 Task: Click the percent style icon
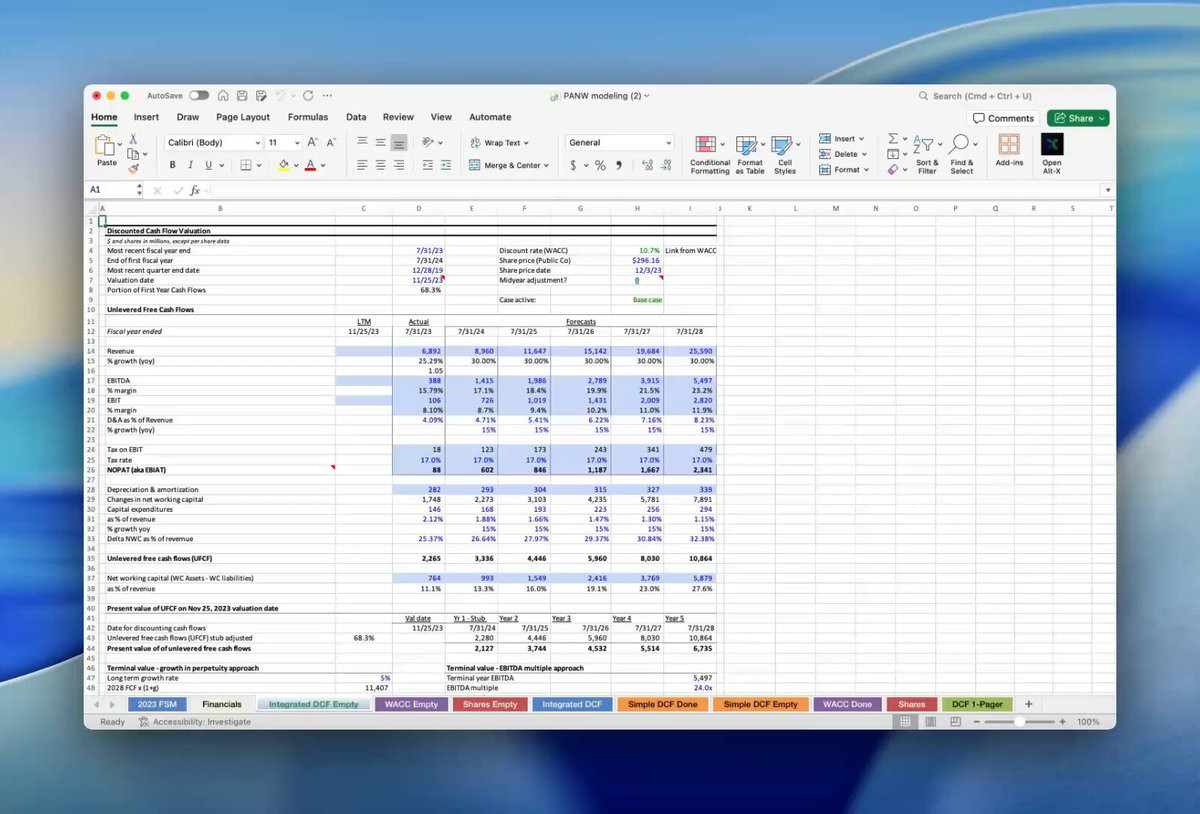point(600,166)
